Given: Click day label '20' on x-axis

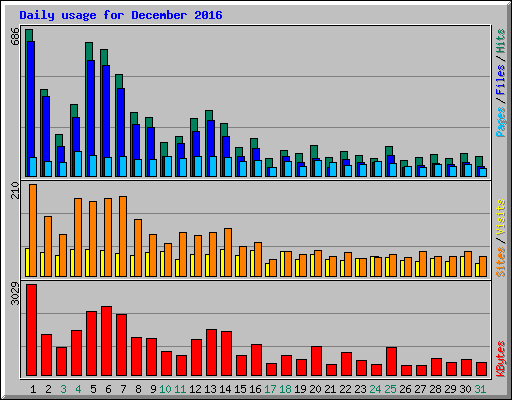Looking at the screenshot, I should coord(315,389).
